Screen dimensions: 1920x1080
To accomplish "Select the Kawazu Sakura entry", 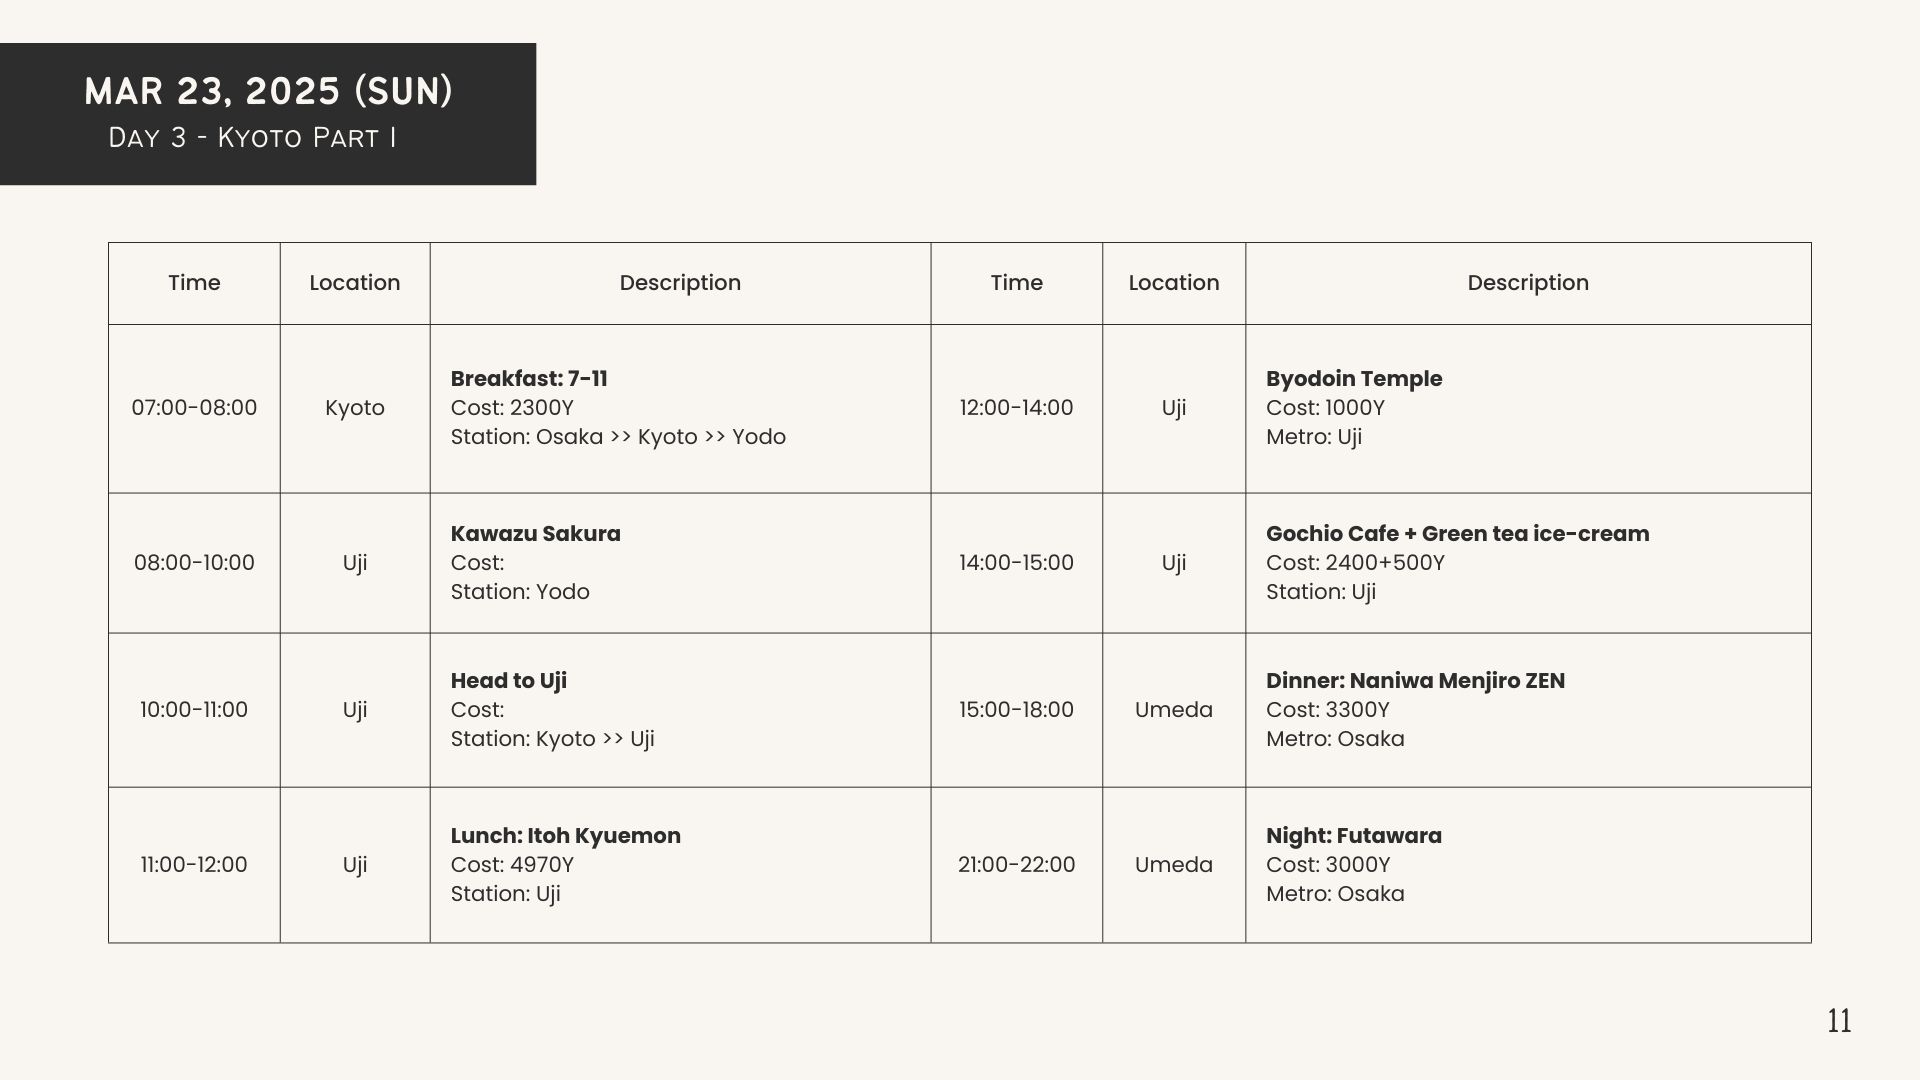I will (535, 534).
